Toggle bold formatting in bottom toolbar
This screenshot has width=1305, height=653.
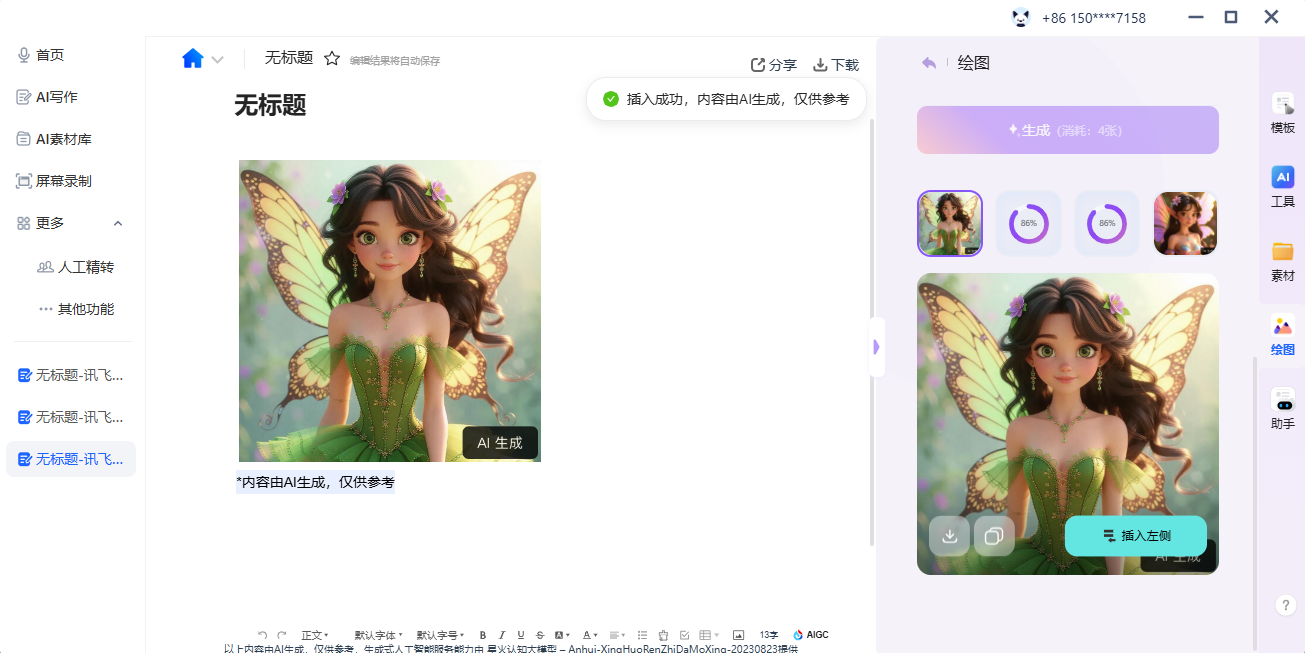pyautogui.click(x=483, y=635)
